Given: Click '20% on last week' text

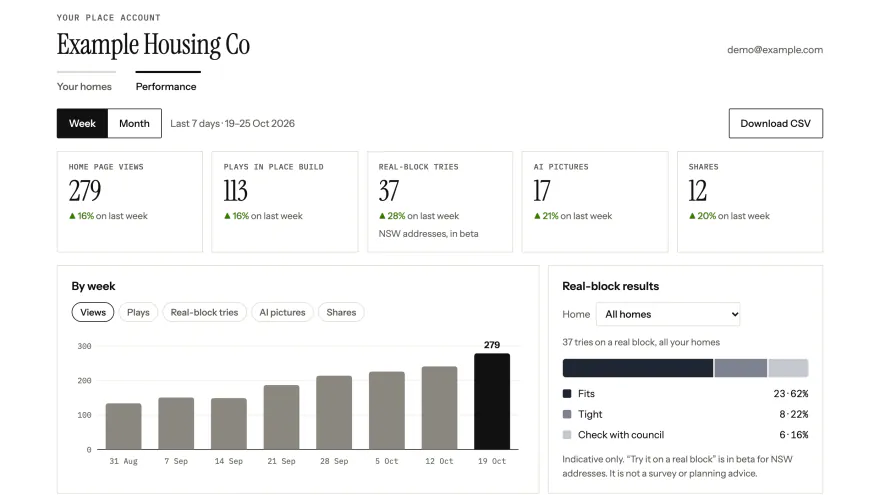Looking at the screenshot, I should (729, 216).
